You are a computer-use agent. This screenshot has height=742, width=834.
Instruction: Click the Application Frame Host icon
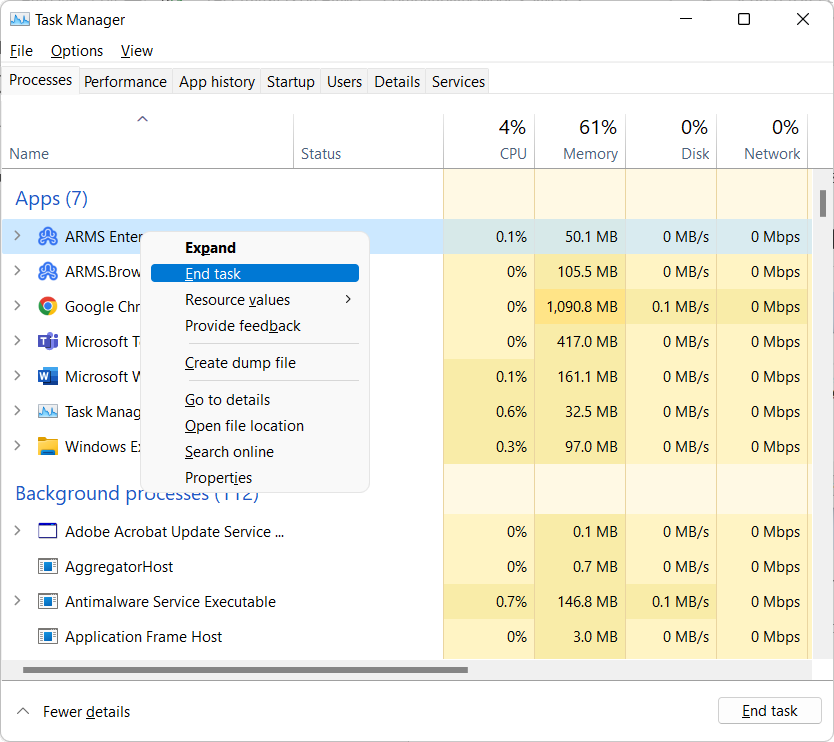coord(47,636)
